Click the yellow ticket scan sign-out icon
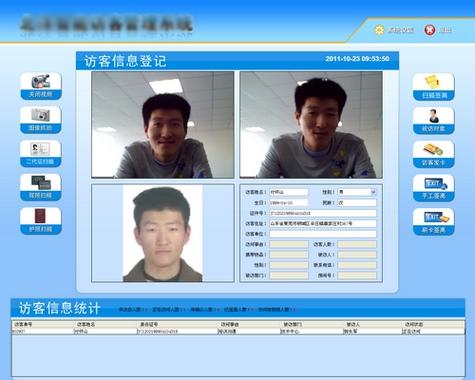Screen dimensions: 475x380 coord(433,87)
